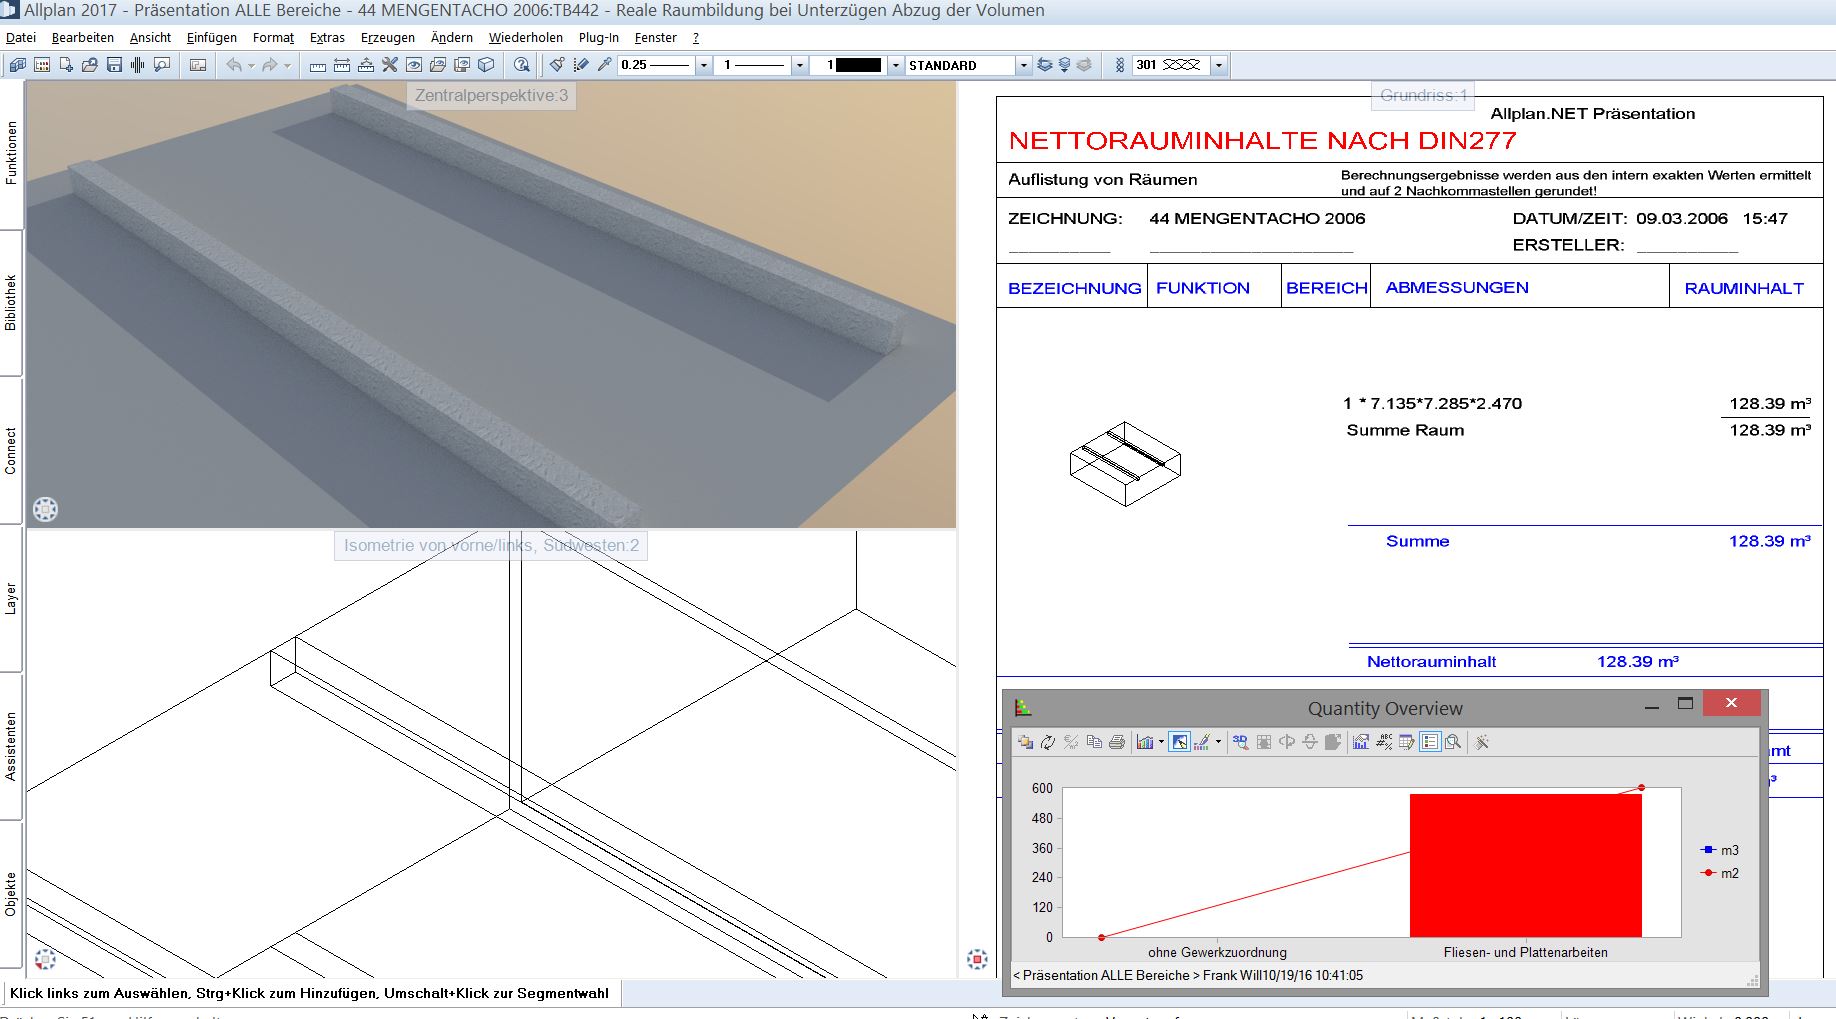Select the Measure ruler tool
The width and height of the screenshot is (1836, 1019).
(318, 66)
